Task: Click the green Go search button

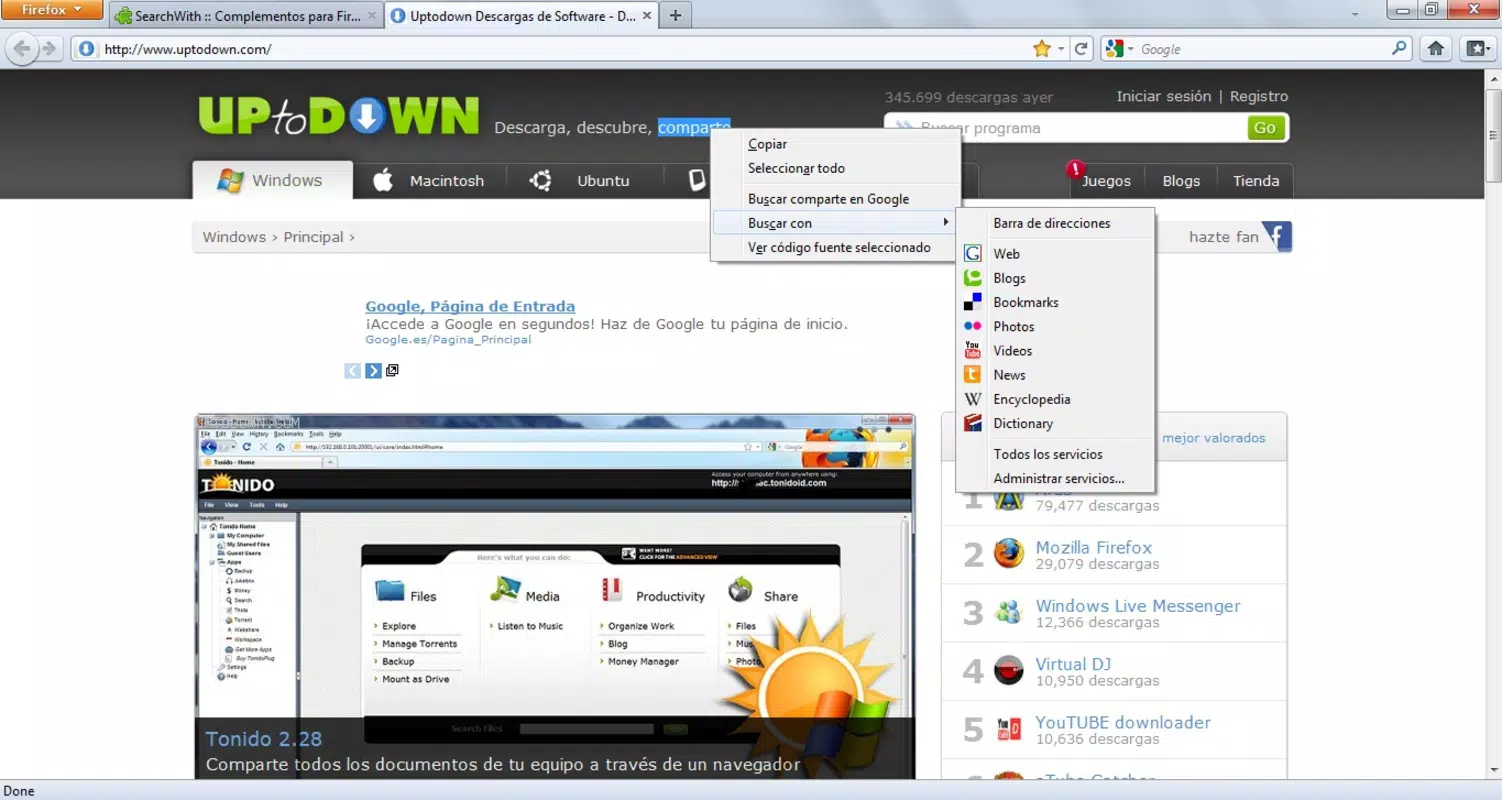Action: point(1265,127)
